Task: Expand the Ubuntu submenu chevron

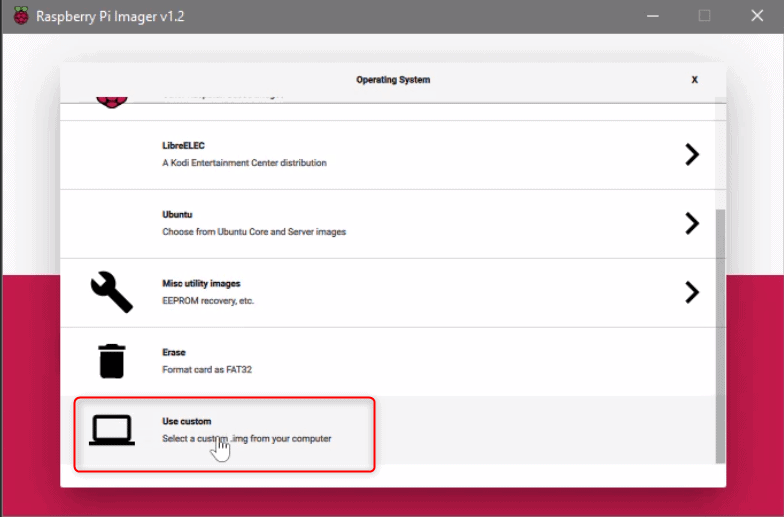Action: [x=692, y=224]
